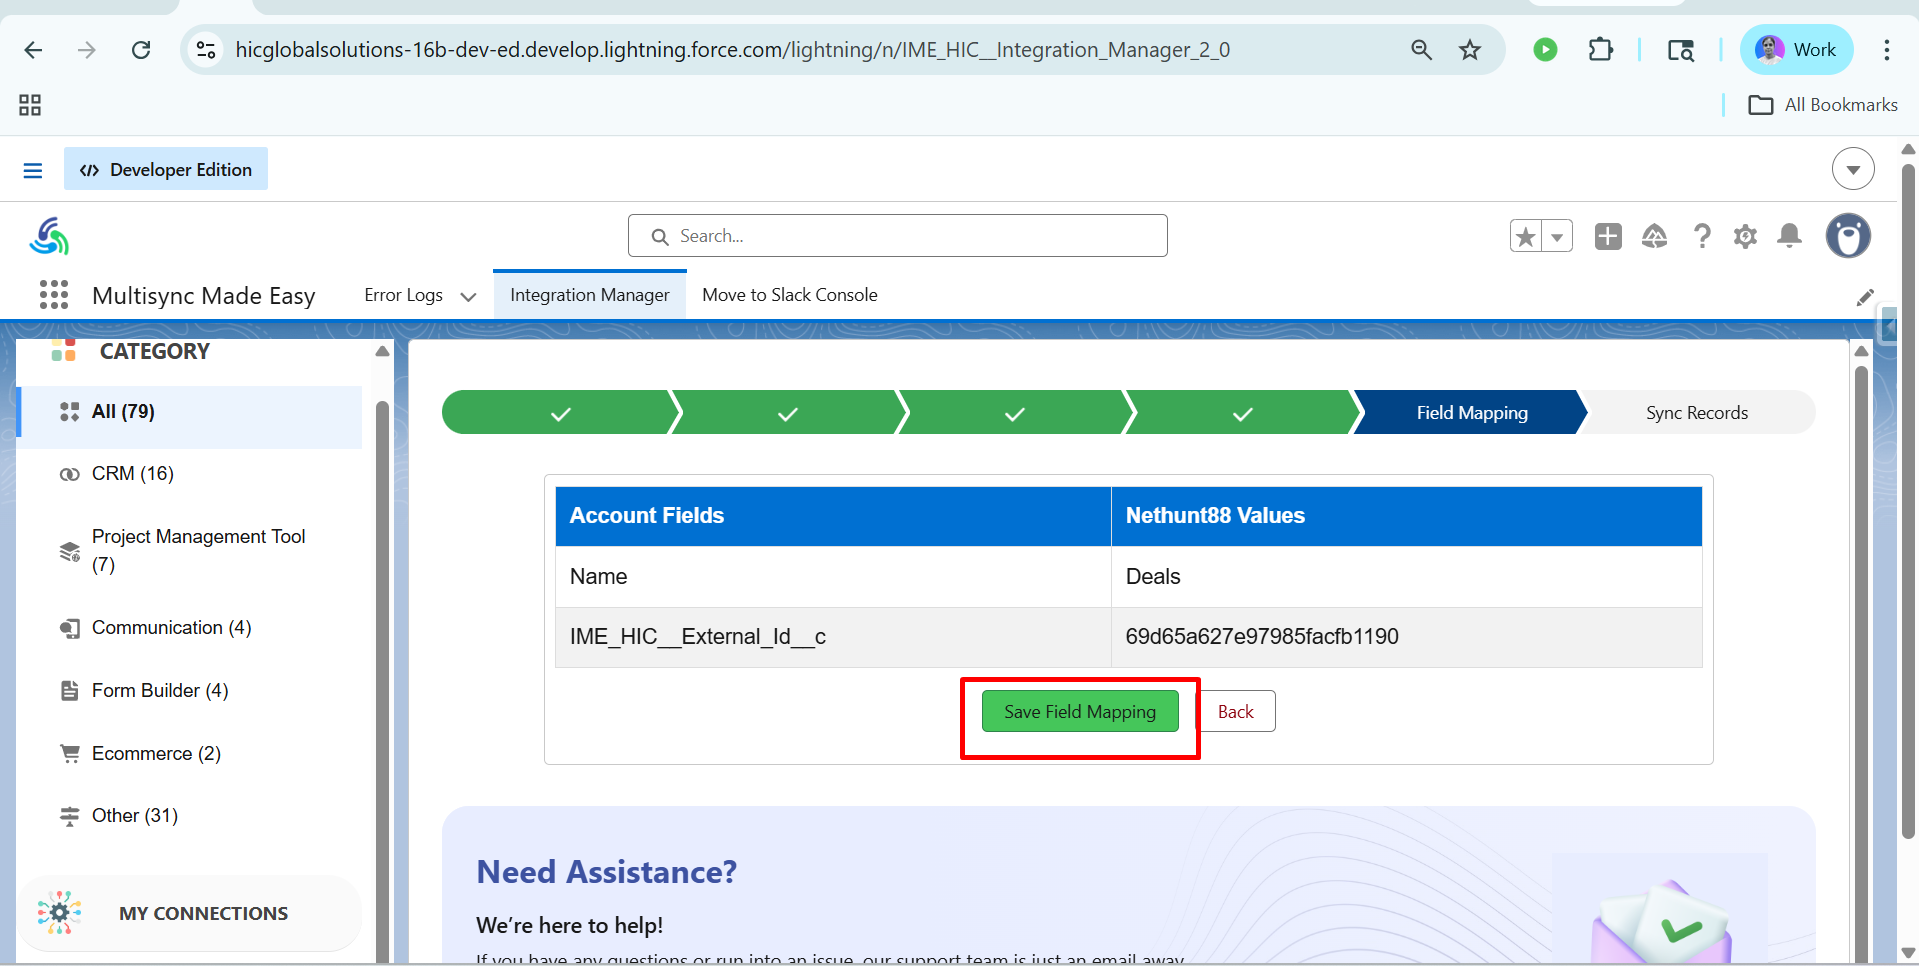Click in the Salesforce Search field
Viewport: 1919px width, 966px height.
click(897, 236)
